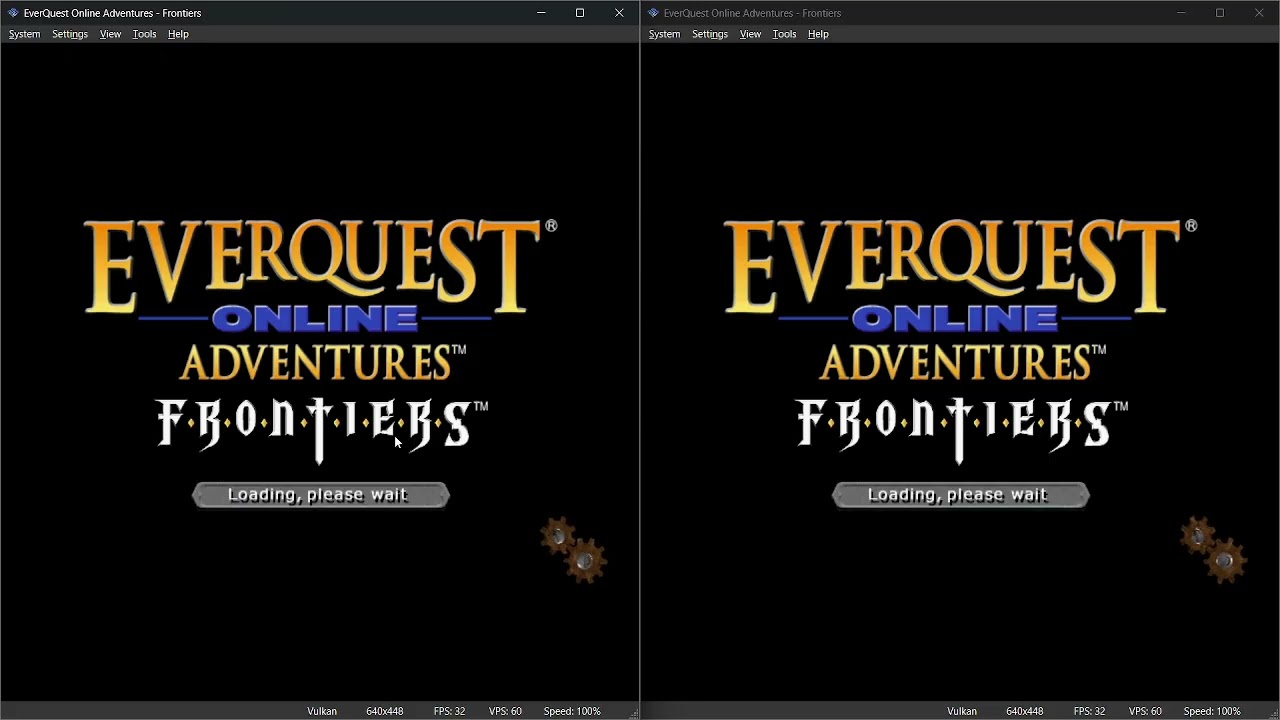The image size is (1280, 720).
Task: Click Vulkan renderer in left status bar
Action: (x=322, y=711)
